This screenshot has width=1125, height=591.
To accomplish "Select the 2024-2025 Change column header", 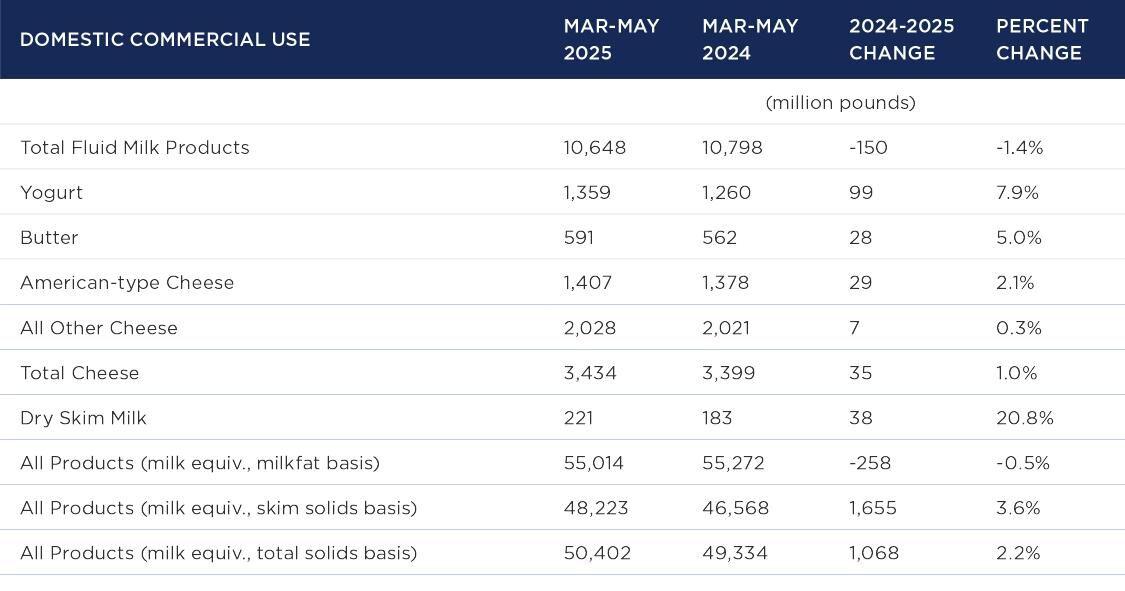I will click(901, 40).
